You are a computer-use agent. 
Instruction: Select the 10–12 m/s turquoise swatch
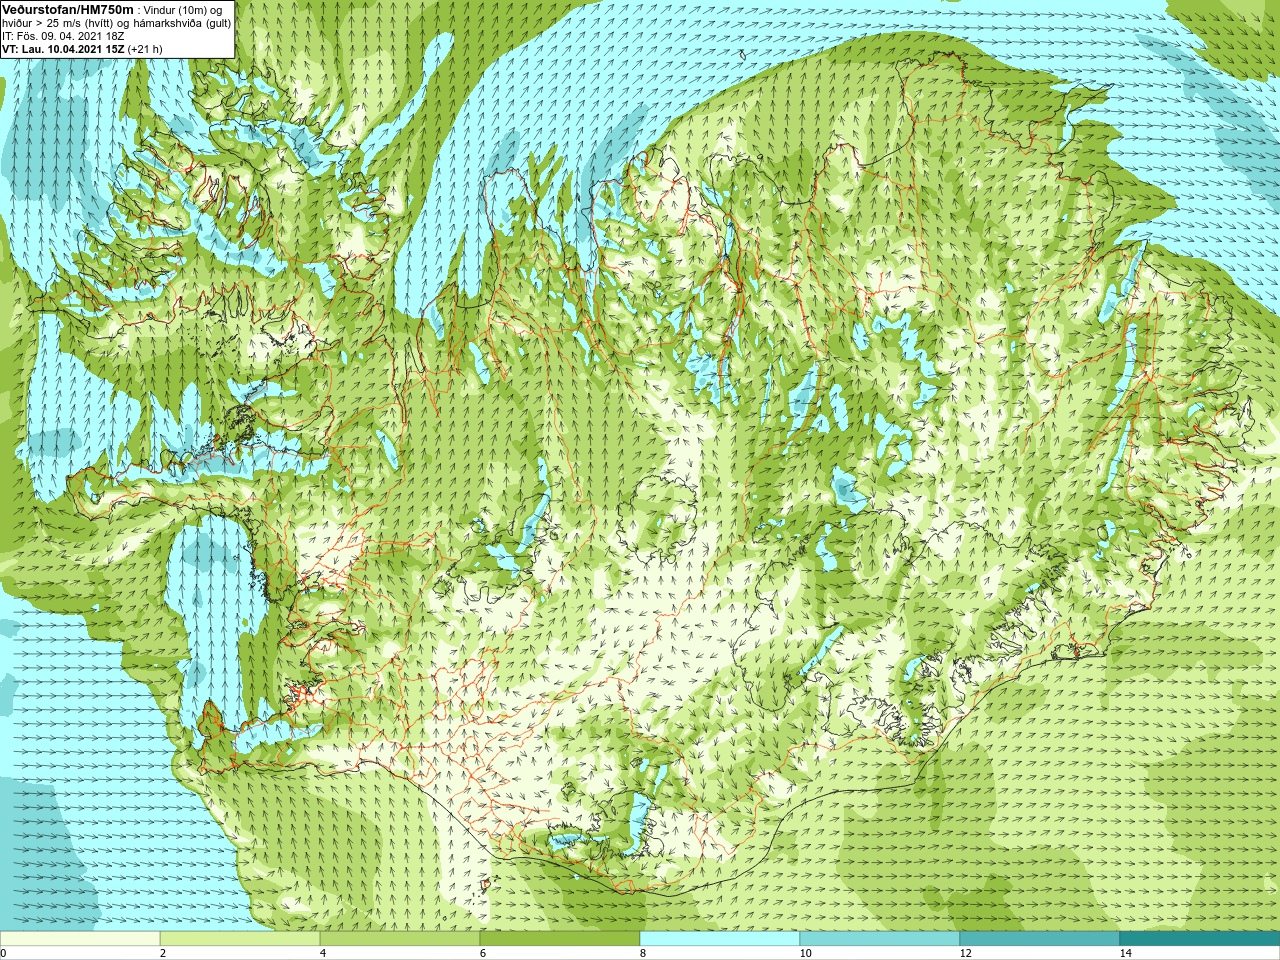880,939
